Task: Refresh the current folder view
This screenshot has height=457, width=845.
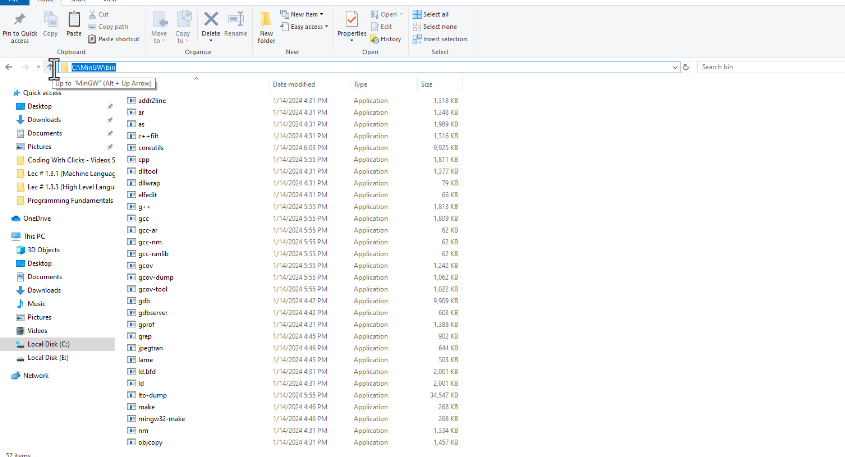Action: [x=686, y=67]
